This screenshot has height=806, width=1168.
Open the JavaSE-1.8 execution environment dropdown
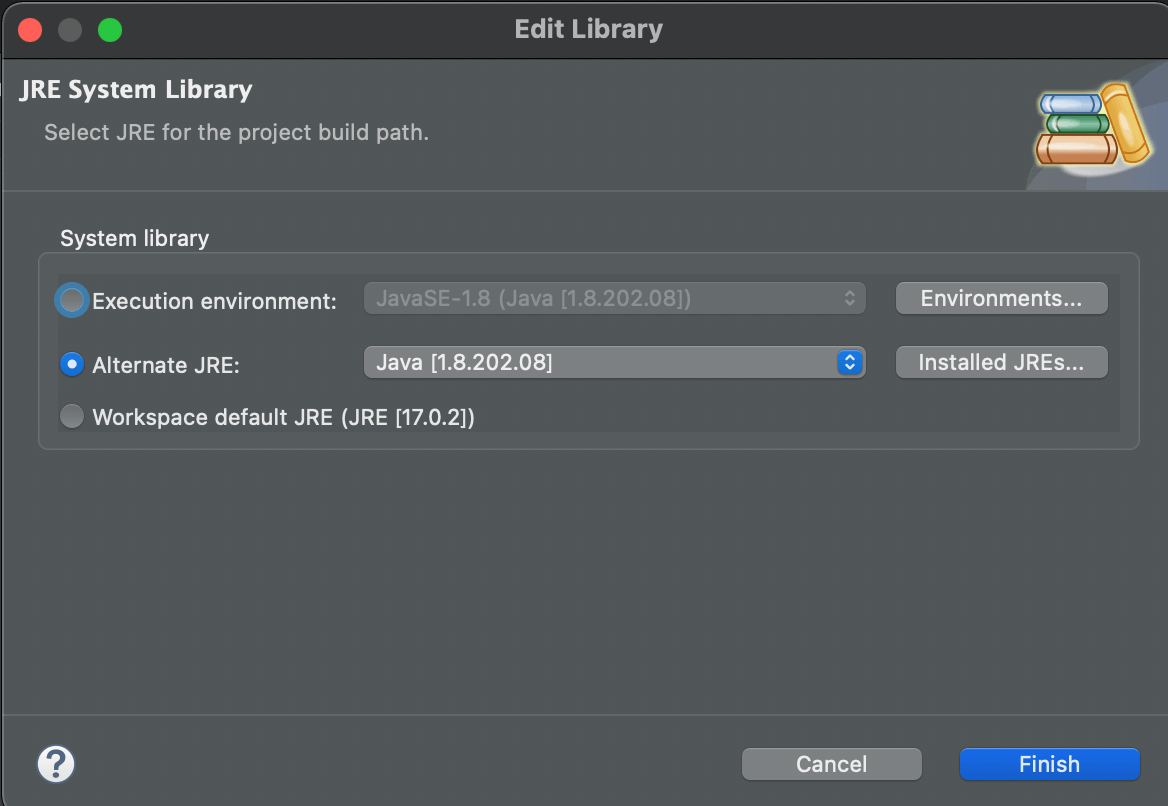click(x=613, y=298)
